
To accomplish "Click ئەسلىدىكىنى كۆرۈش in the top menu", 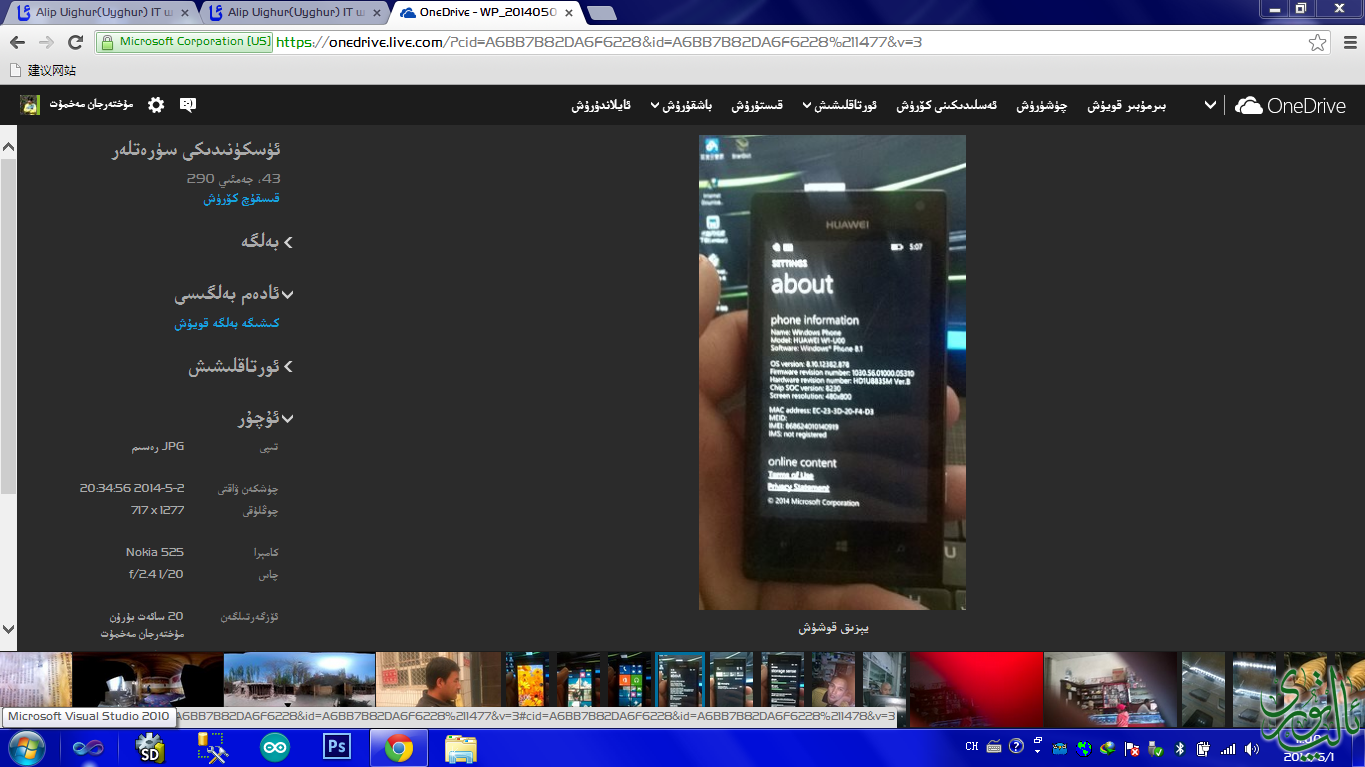I will [x=946, y=105].
